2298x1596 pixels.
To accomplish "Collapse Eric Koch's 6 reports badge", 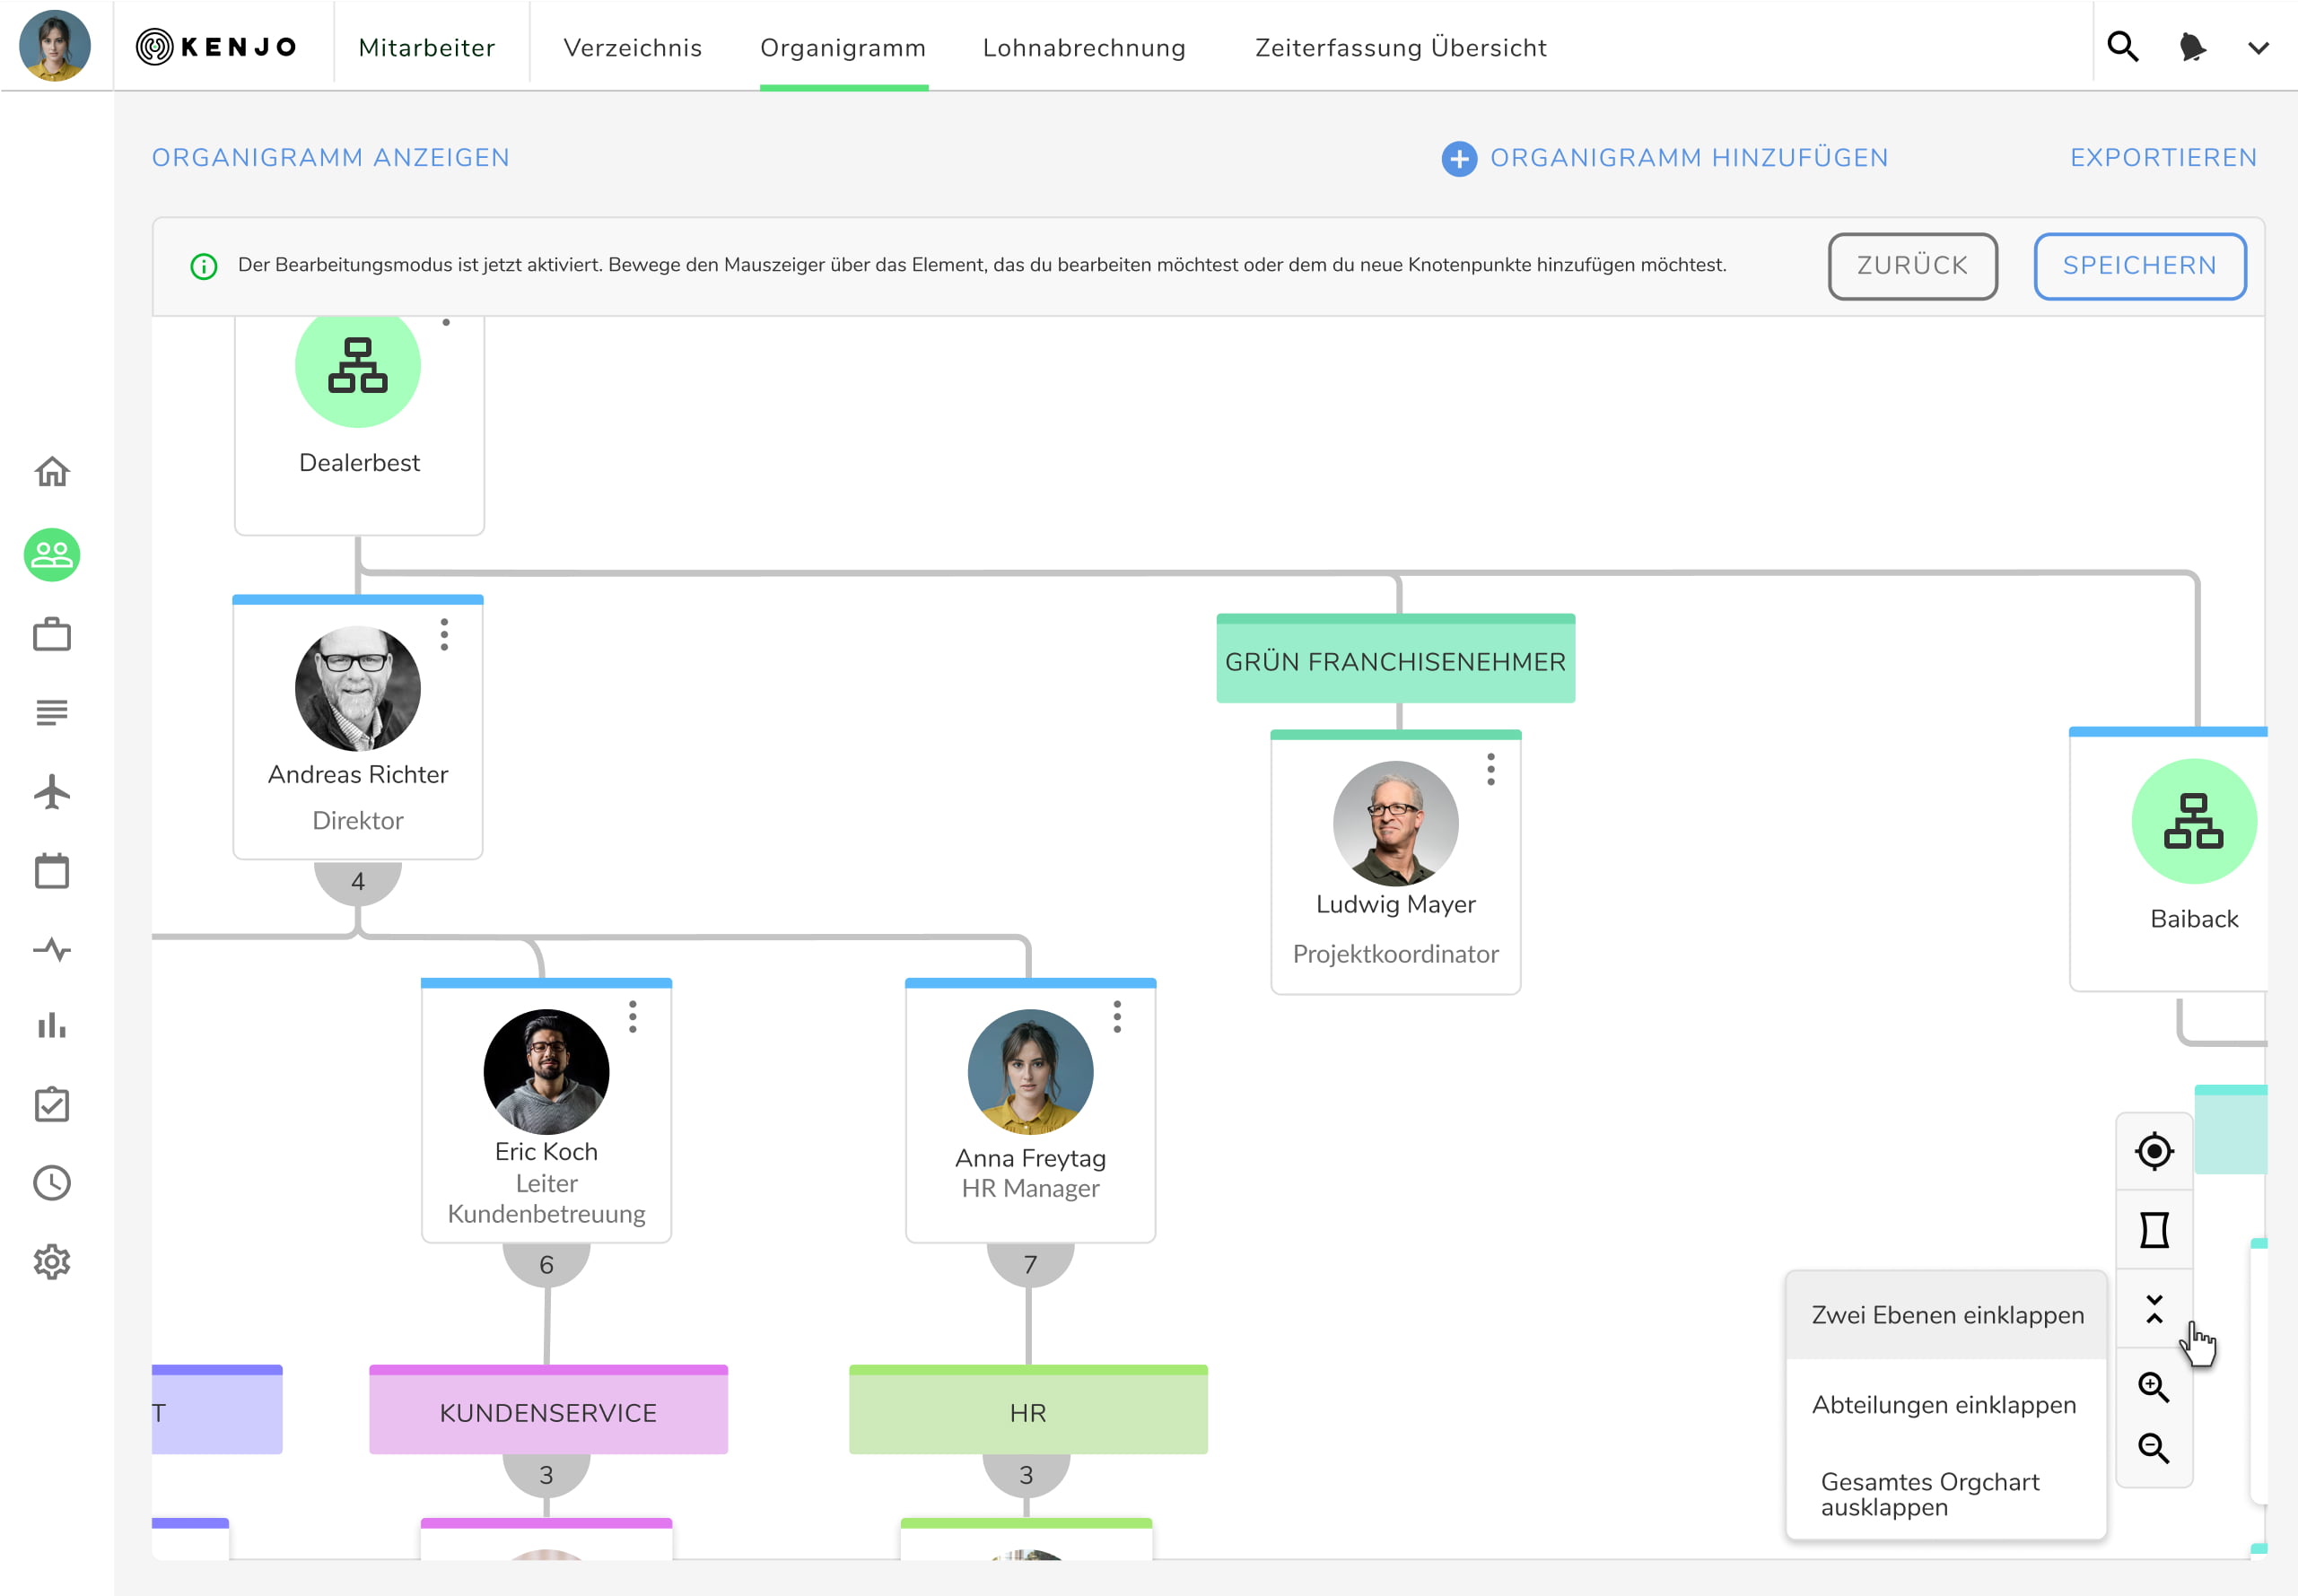I will click(546, 1265).
